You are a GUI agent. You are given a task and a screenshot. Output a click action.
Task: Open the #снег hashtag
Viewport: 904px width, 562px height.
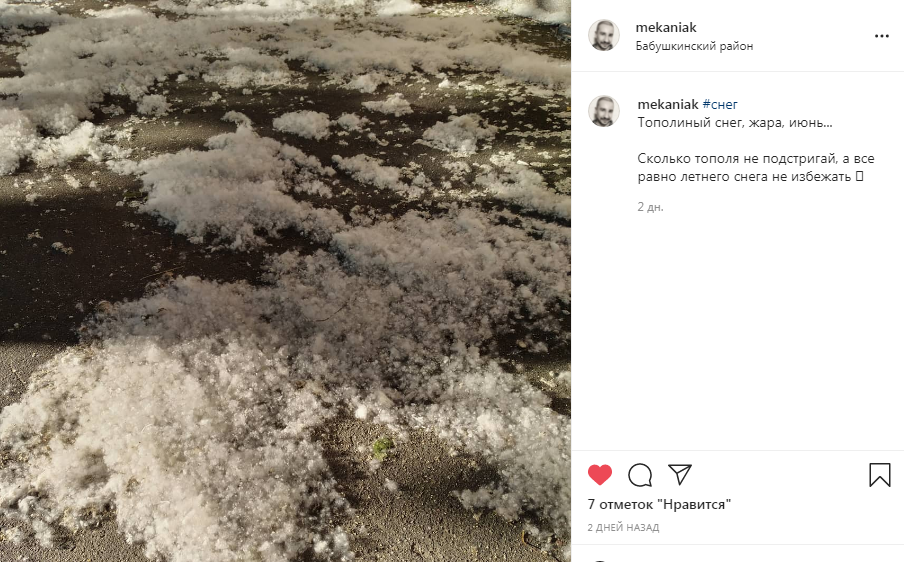(720, 104)
